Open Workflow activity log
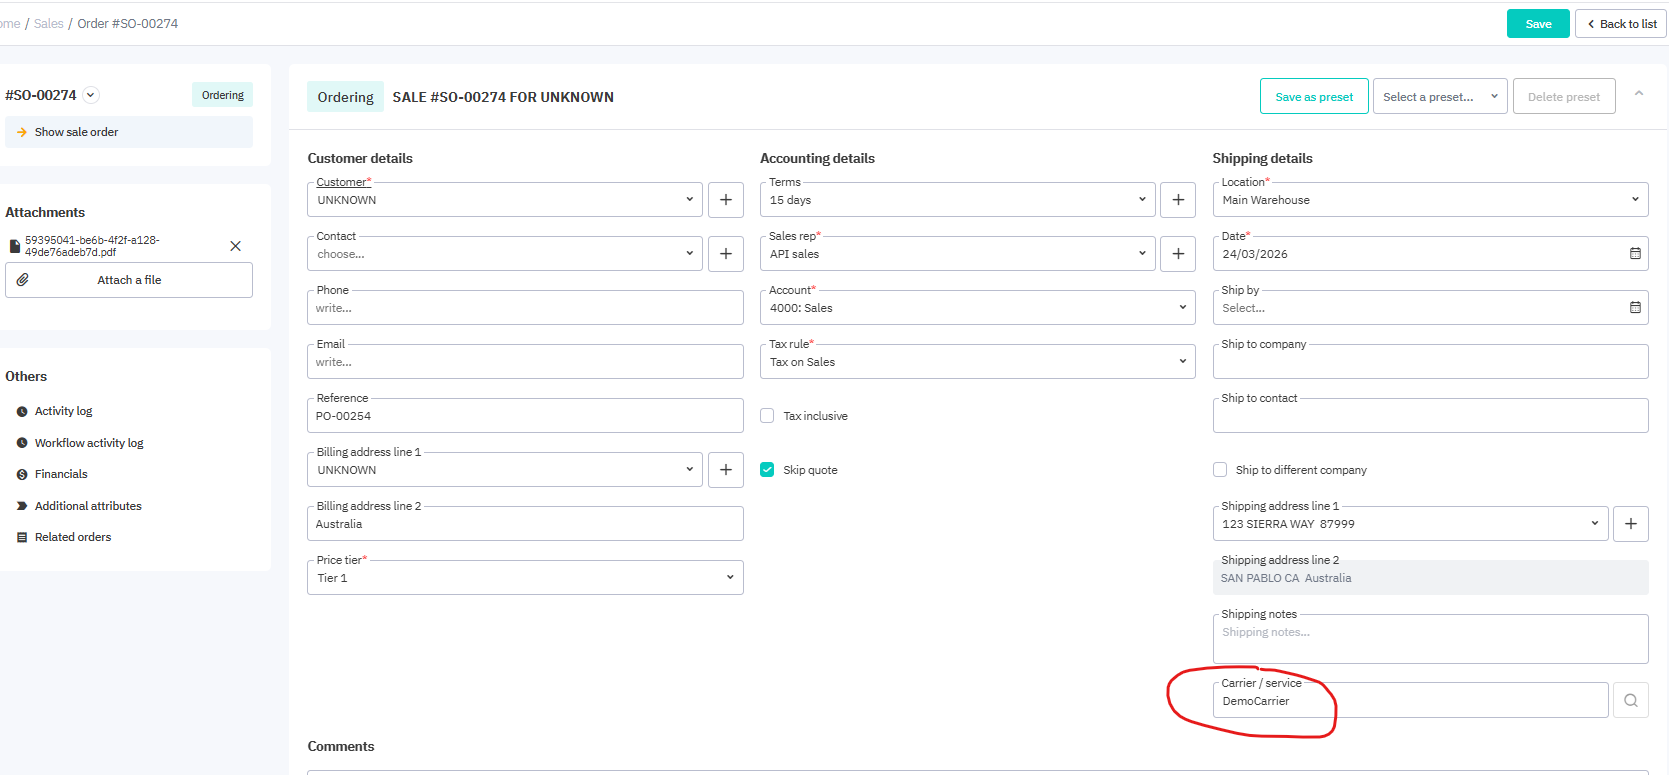This screenshot has width=1669, height=775. tap(89, 443)
